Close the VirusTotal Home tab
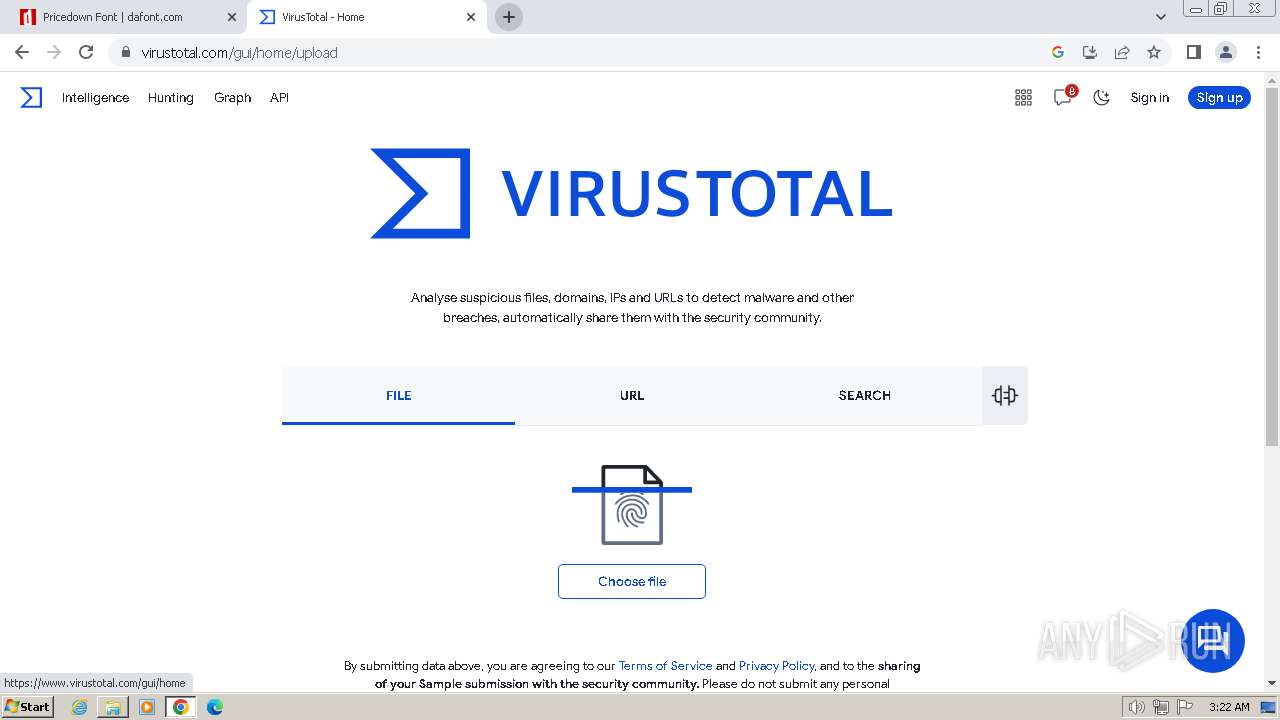Image resolution: width=1280 pixels, height=720 pixels. pos(471,17)
